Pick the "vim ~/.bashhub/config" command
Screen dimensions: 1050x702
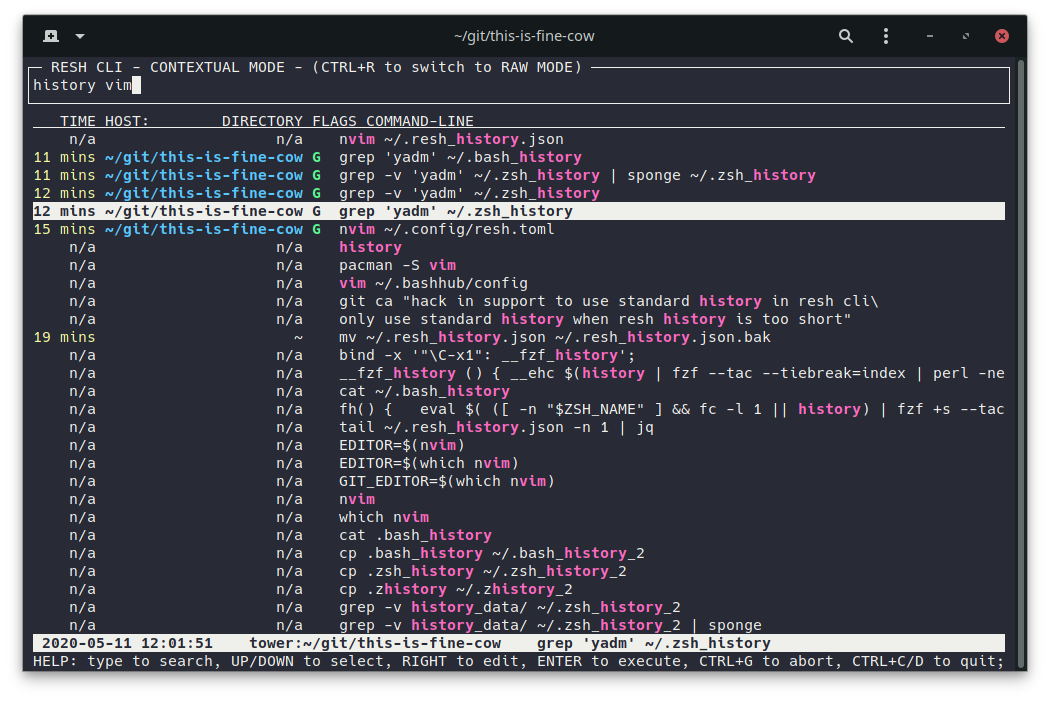click(433, 283)
